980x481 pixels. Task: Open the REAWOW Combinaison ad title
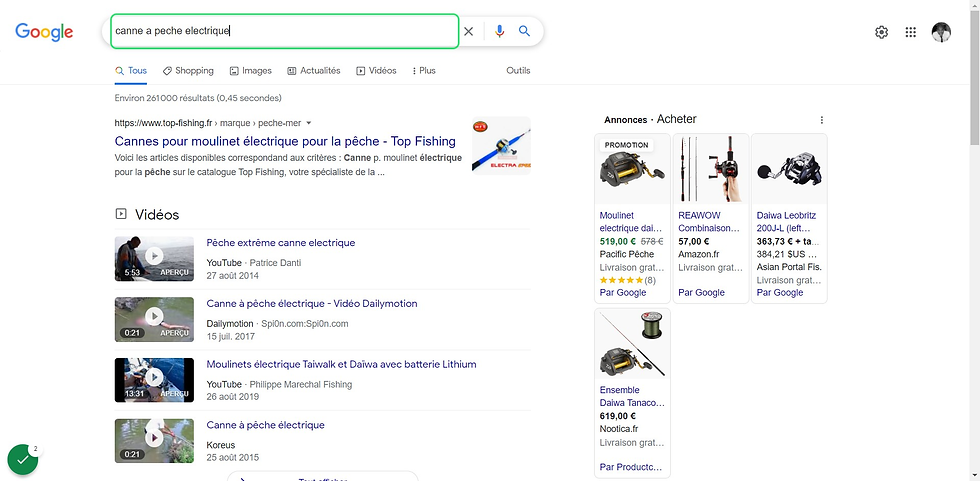(709, 222)
